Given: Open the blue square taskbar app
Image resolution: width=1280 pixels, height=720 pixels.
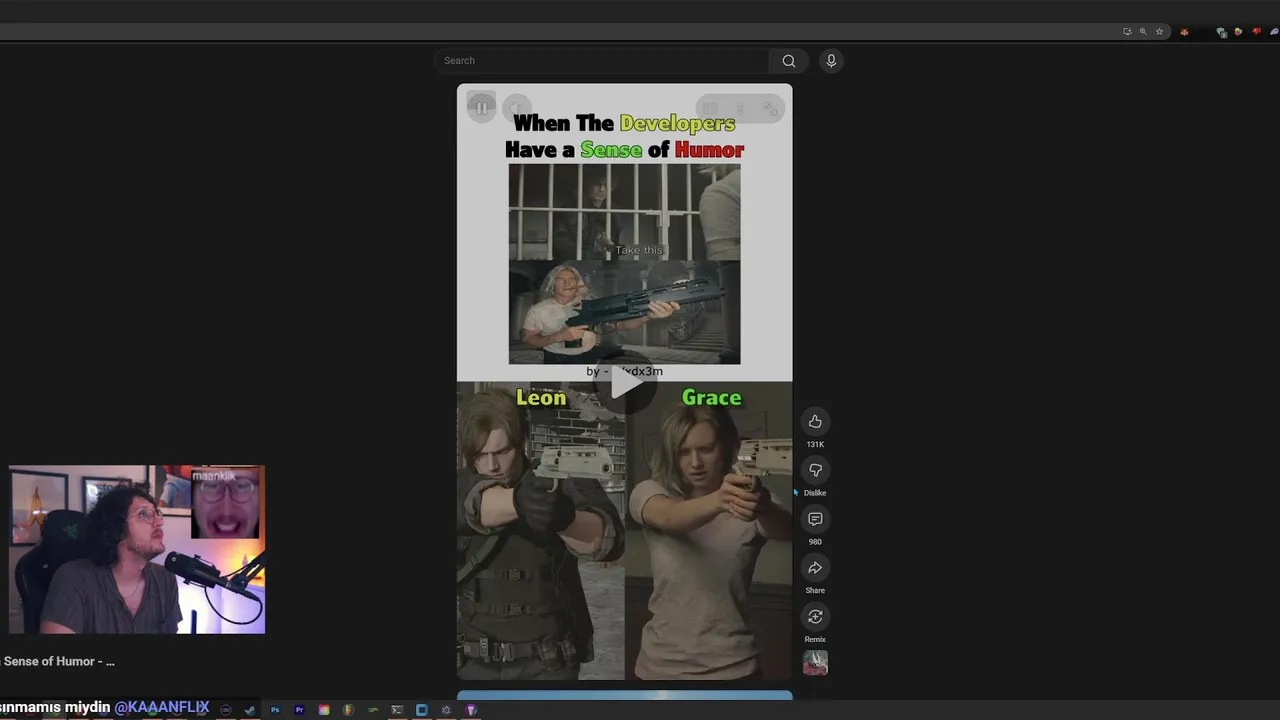Looking at the screenshot, I should tap(421, 710).
